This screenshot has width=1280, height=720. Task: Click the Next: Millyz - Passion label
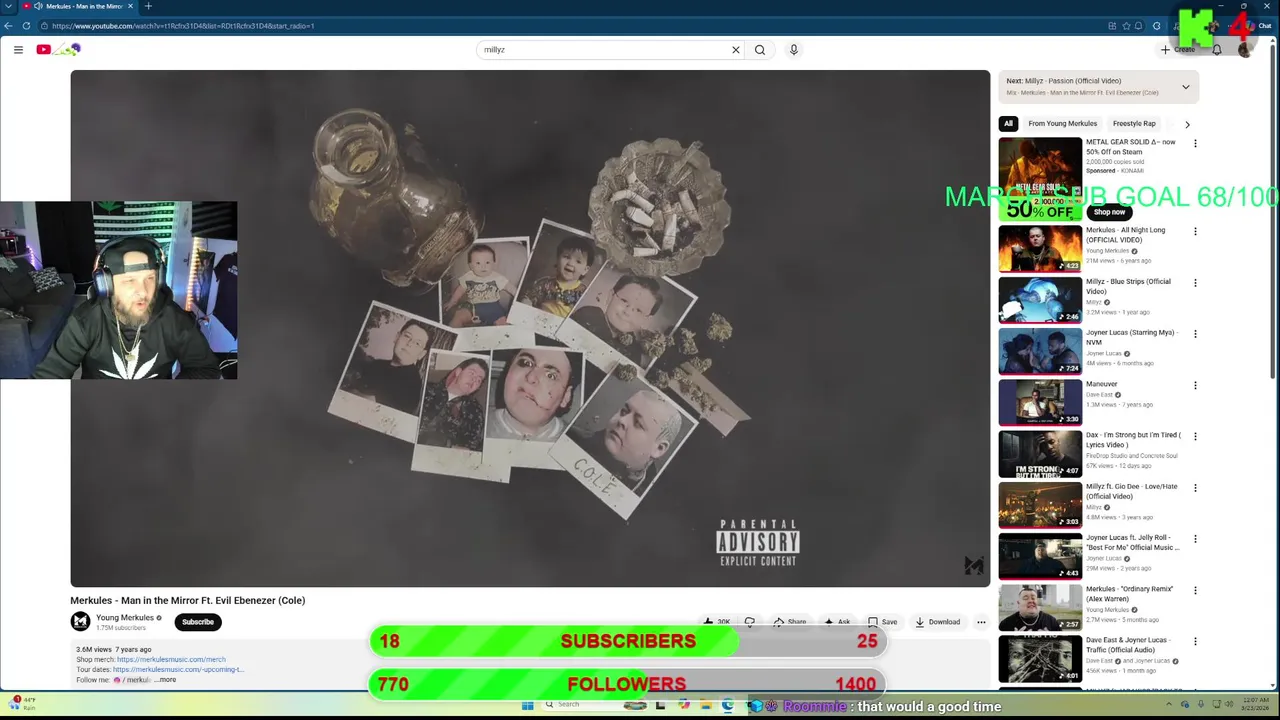point(1063,81)
